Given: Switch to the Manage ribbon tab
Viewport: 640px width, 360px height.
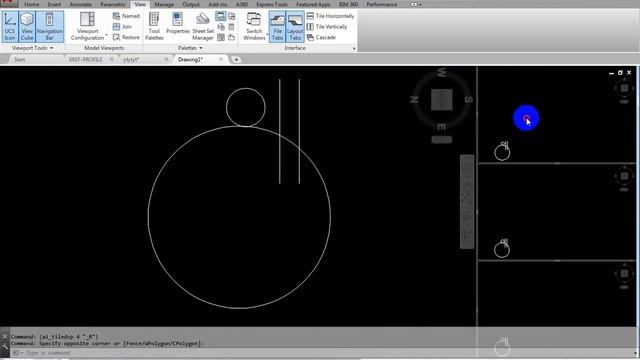Looking at the screenshot, I should pyautogui.click(x=164, y=4).
